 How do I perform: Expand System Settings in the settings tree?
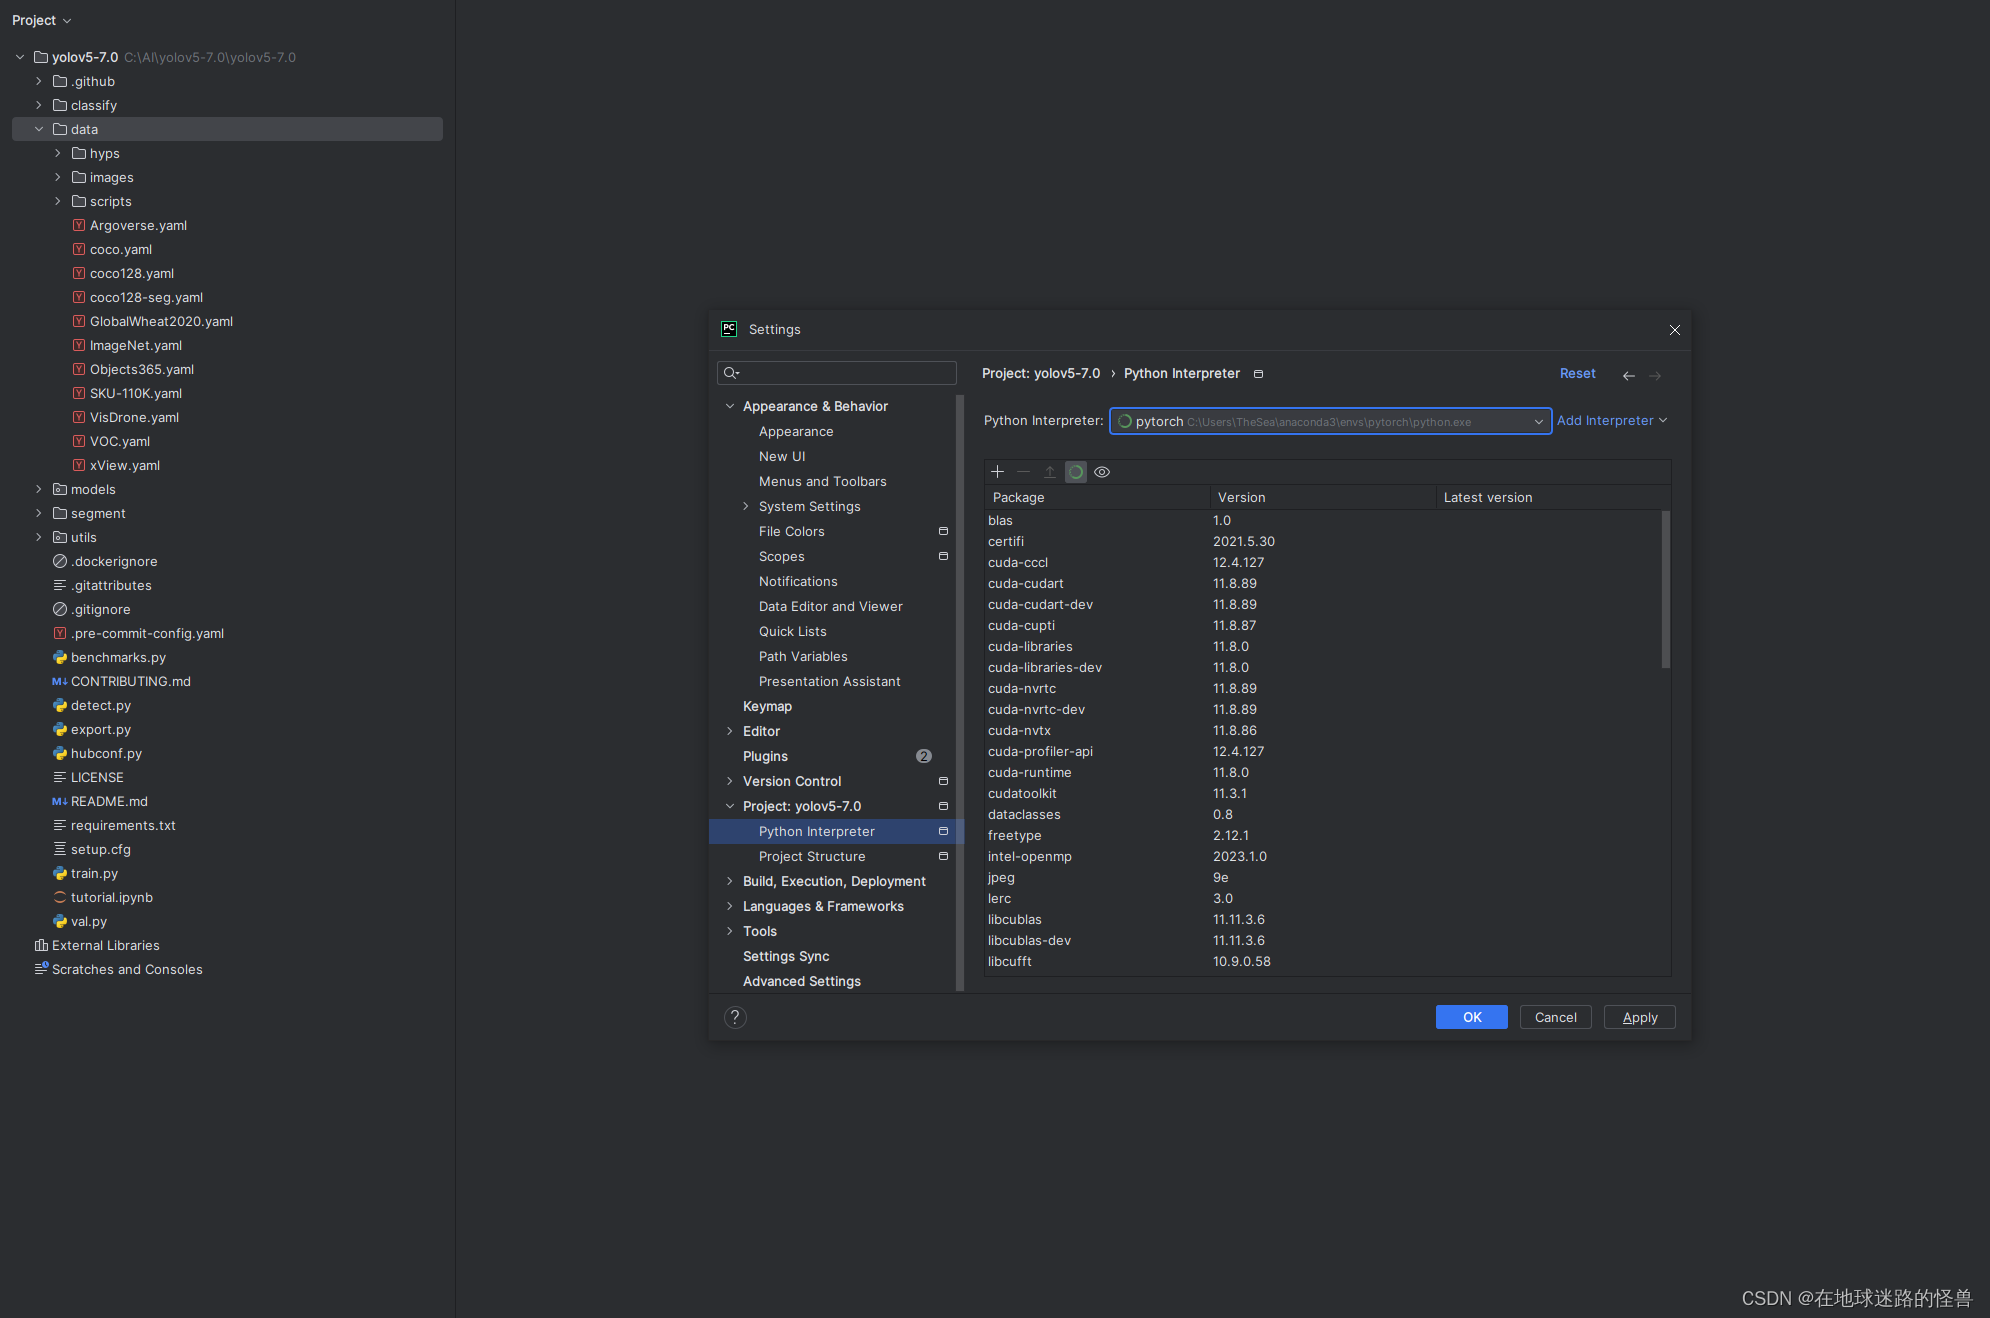[x=746, y=506]
